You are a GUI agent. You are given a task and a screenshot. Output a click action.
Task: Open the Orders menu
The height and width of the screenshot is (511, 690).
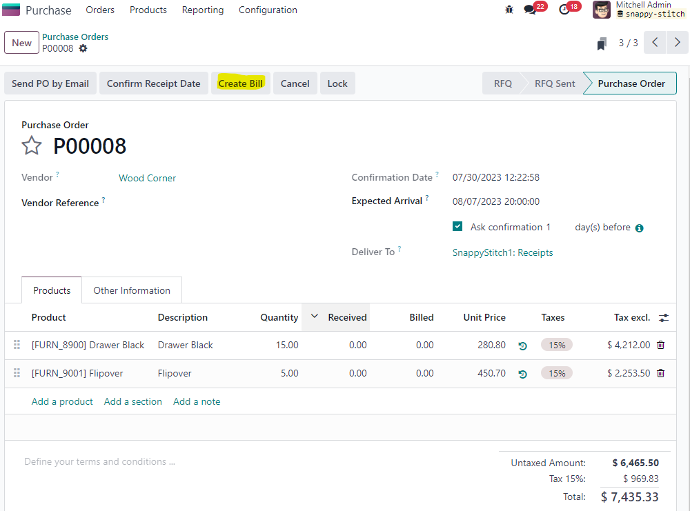tap(100, 10)
